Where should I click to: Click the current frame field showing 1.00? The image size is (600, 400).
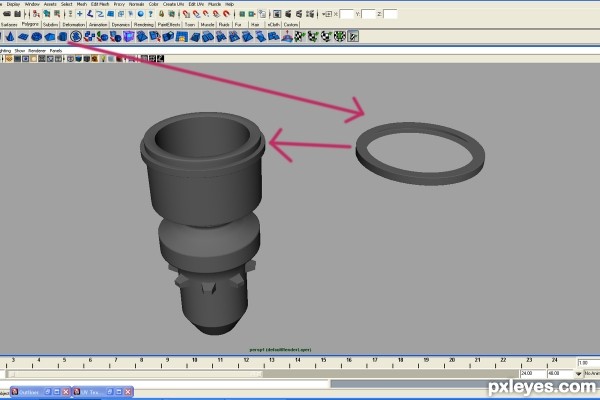click(589, 362)
